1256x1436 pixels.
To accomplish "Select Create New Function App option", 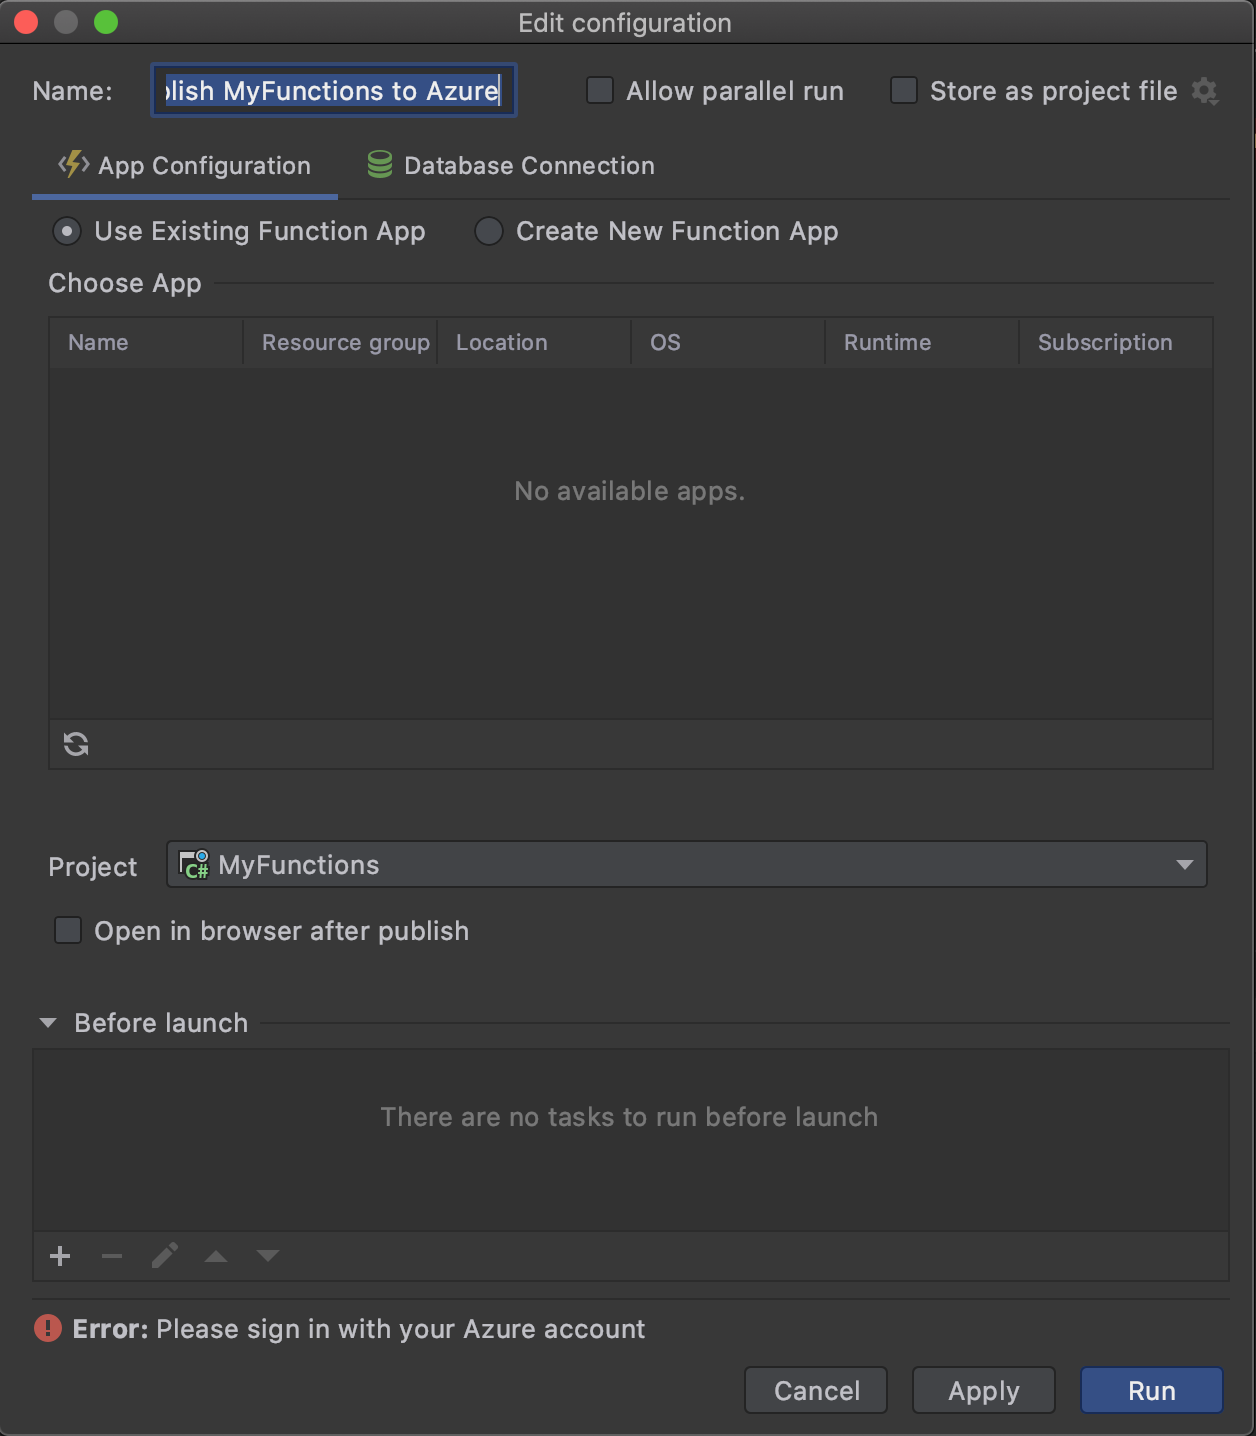I will 489,231.
